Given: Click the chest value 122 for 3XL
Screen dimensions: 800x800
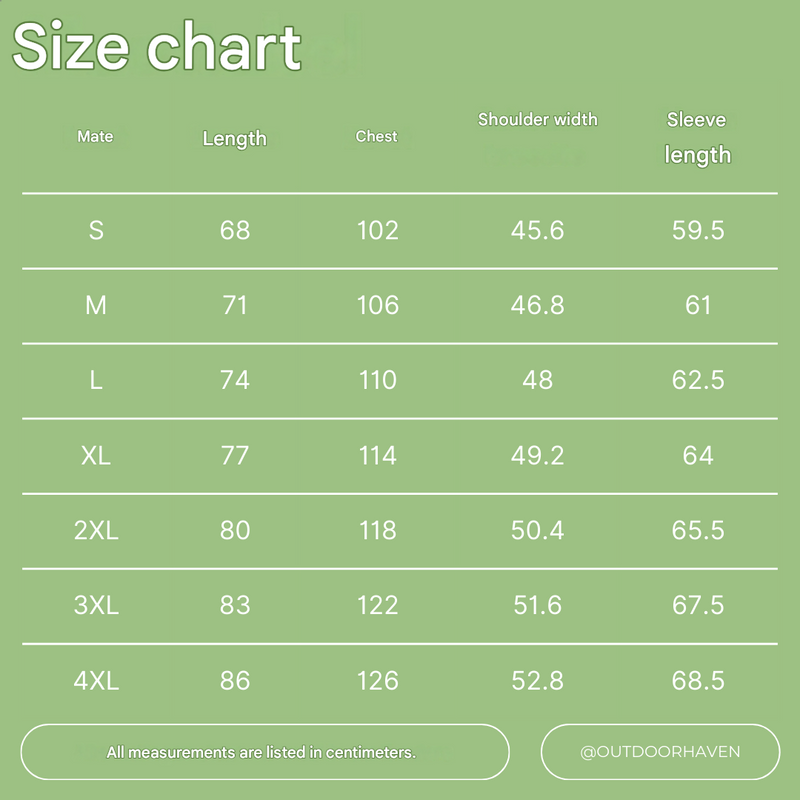Looking at the screenshot, I should coord(378,605).
